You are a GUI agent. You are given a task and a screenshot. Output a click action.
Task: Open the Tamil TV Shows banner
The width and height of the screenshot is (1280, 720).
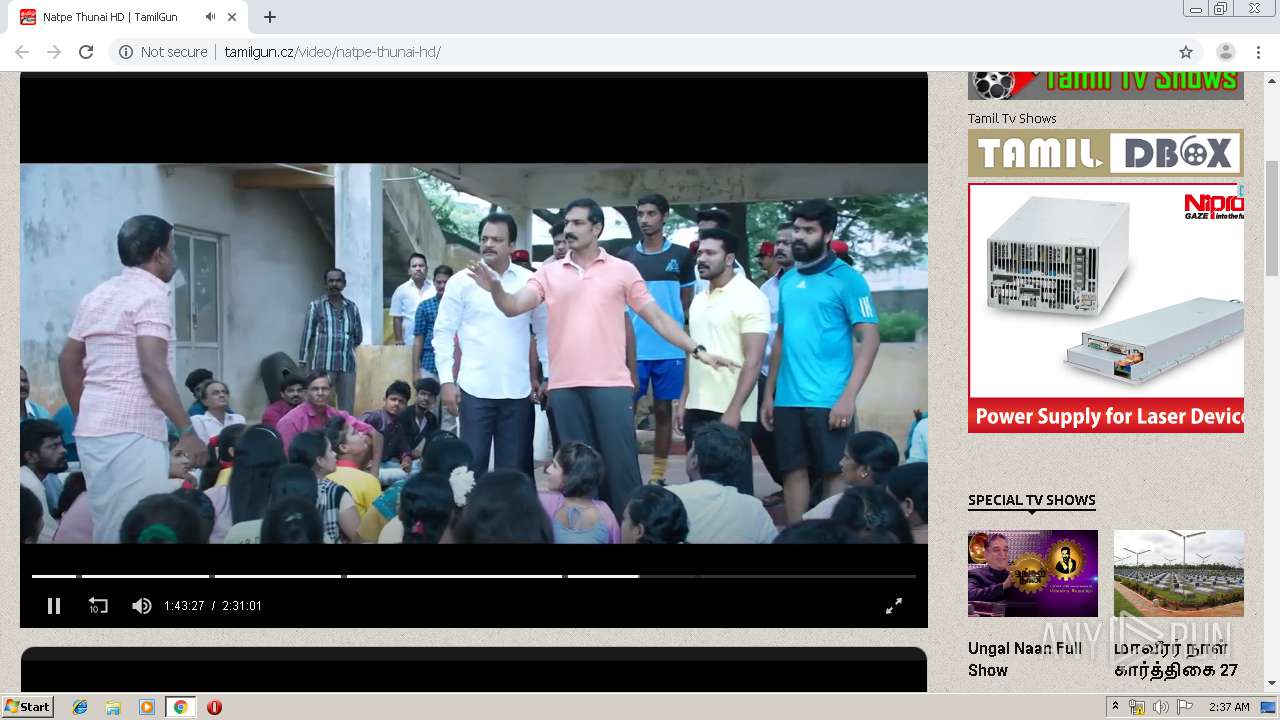[1106, 84]
